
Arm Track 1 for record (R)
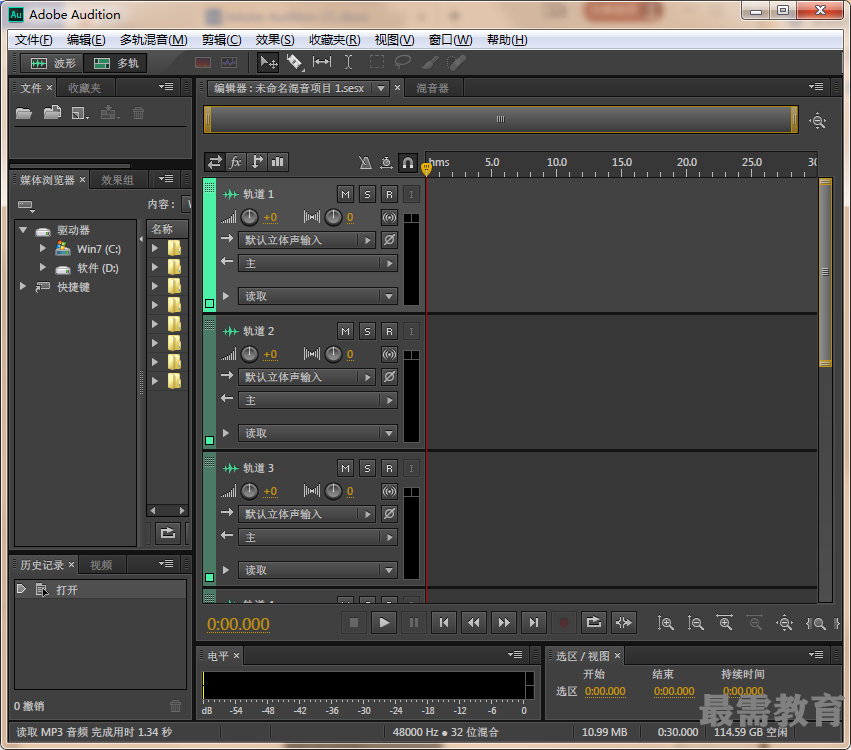pyautogui.click(x=389, y=194)
